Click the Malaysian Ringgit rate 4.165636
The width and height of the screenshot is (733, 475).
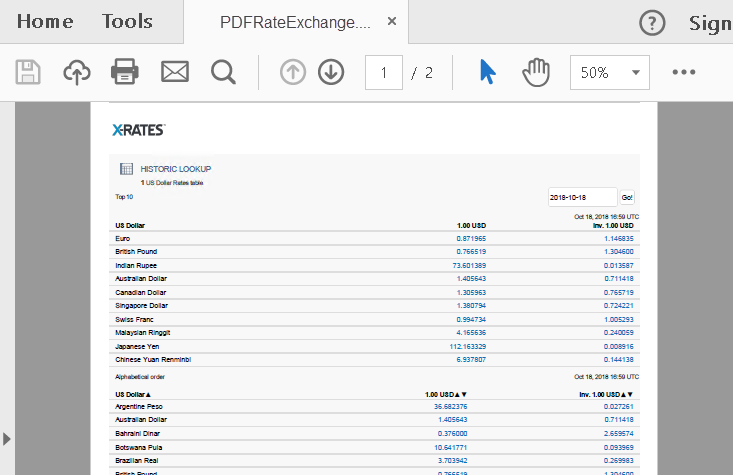pyautogui.click(x=471, y=332)
